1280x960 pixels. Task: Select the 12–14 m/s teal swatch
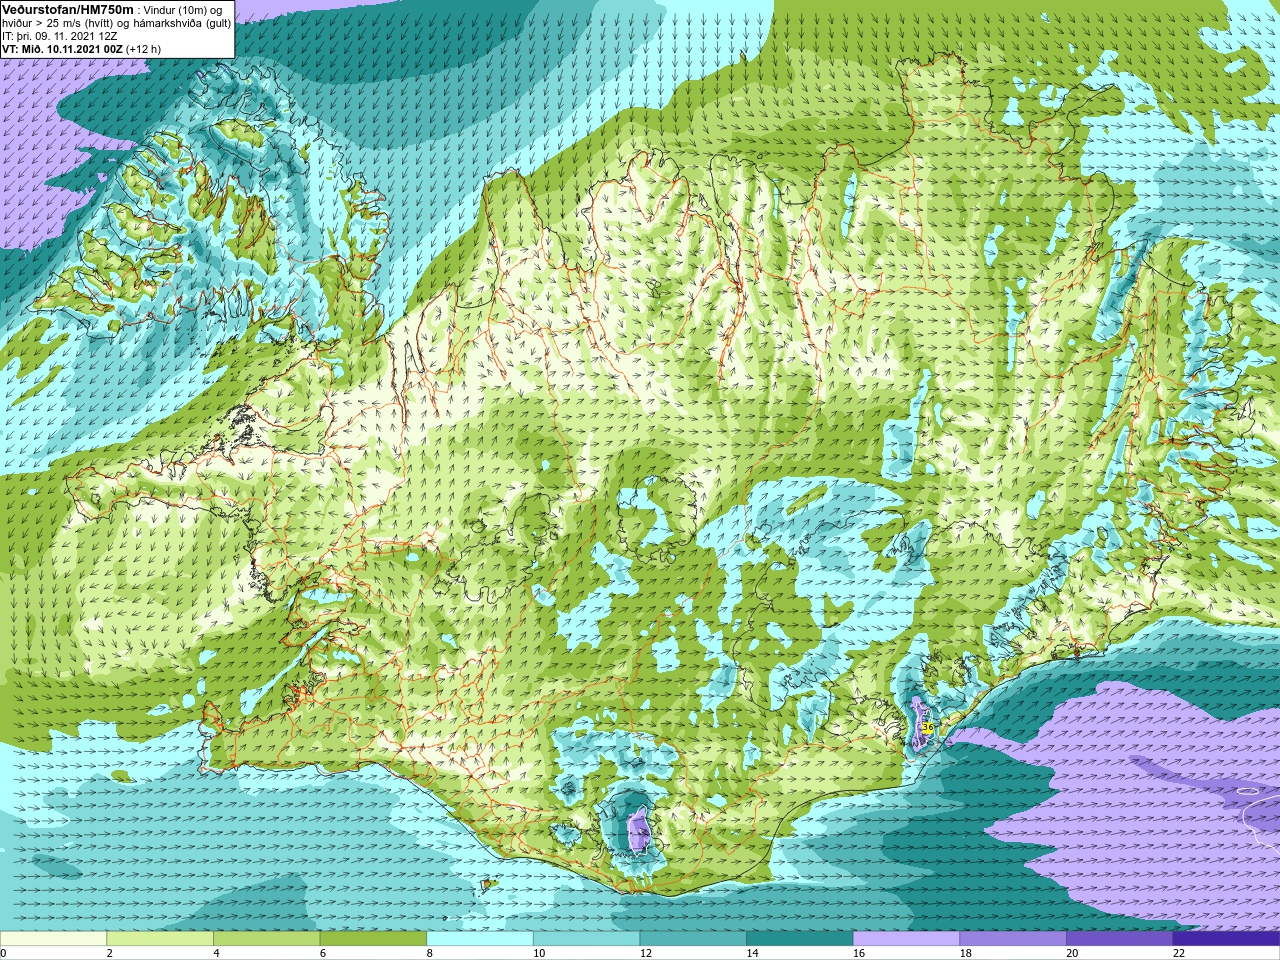coord(693,938)
